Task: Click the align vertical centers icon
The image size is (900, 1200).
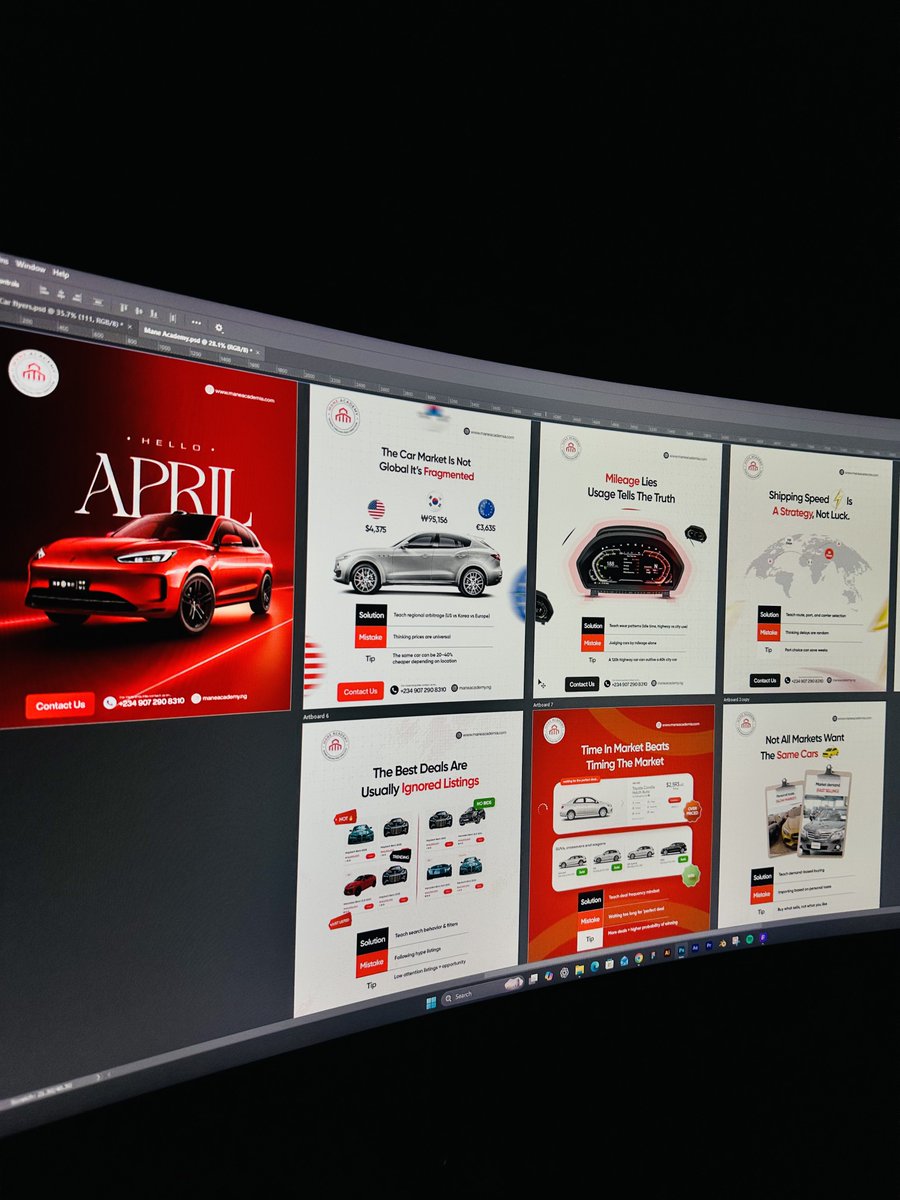Action: [139, 311]
